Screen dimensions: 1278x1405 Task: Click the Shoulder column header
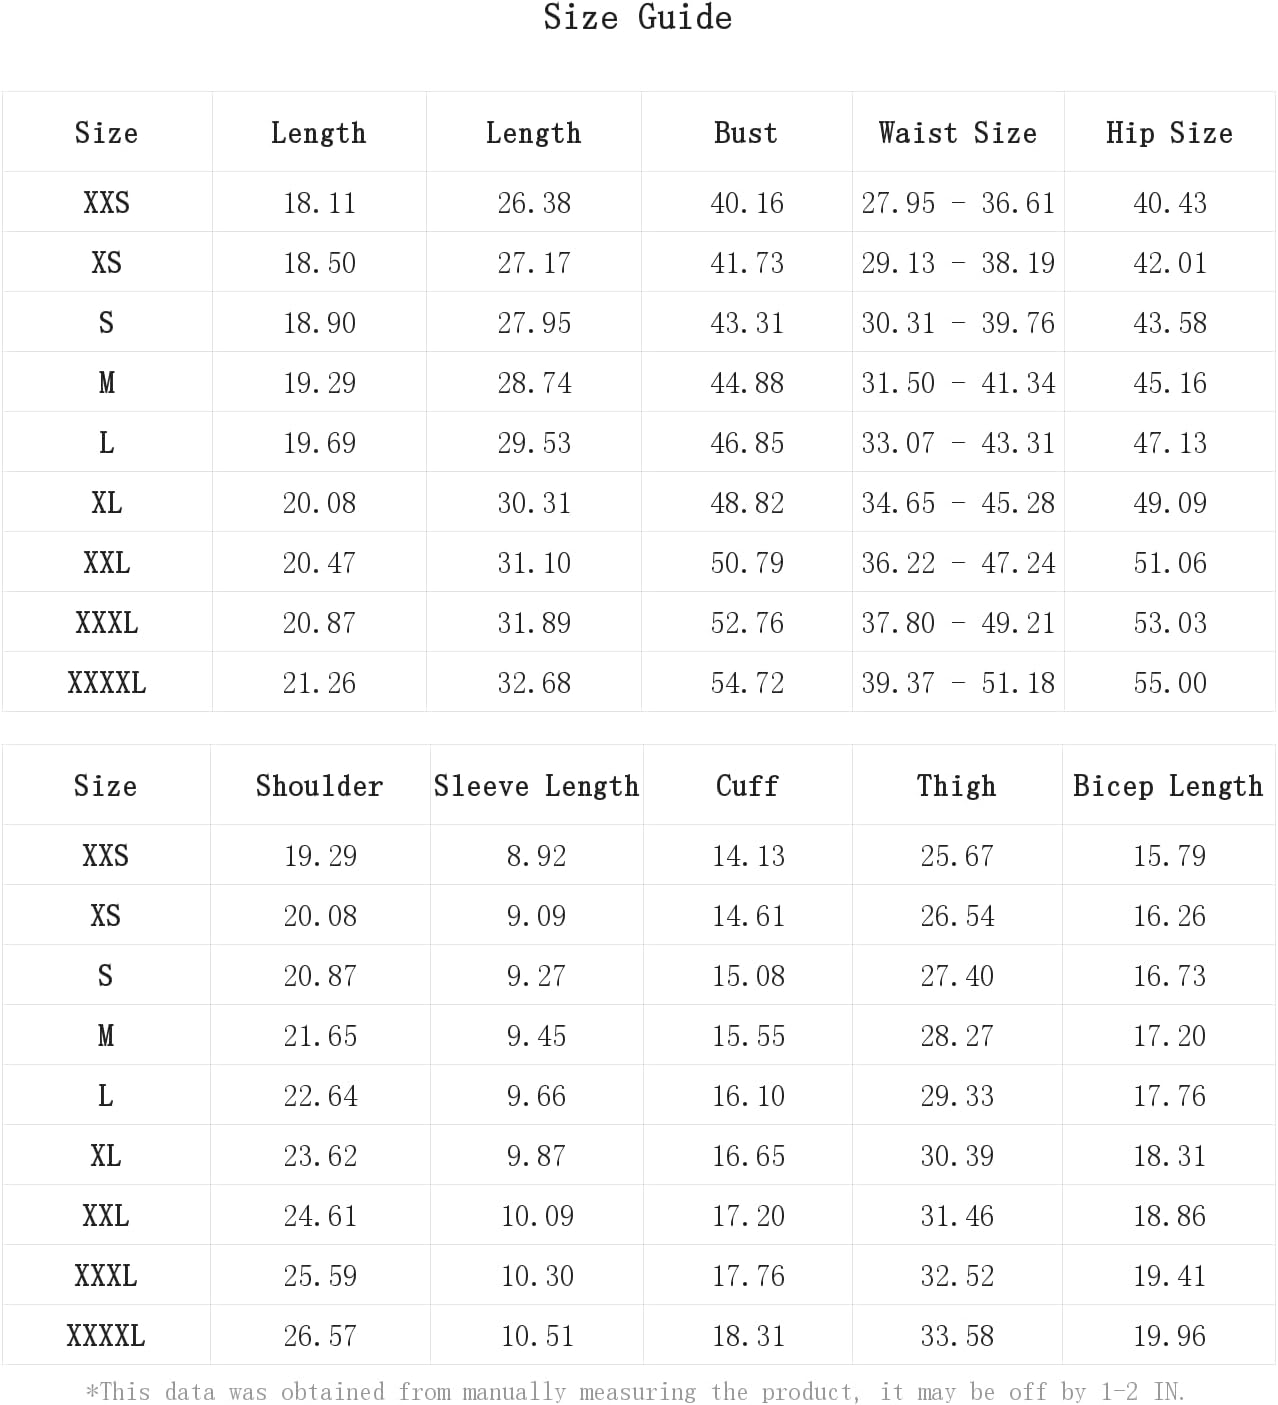pos(319,786)
